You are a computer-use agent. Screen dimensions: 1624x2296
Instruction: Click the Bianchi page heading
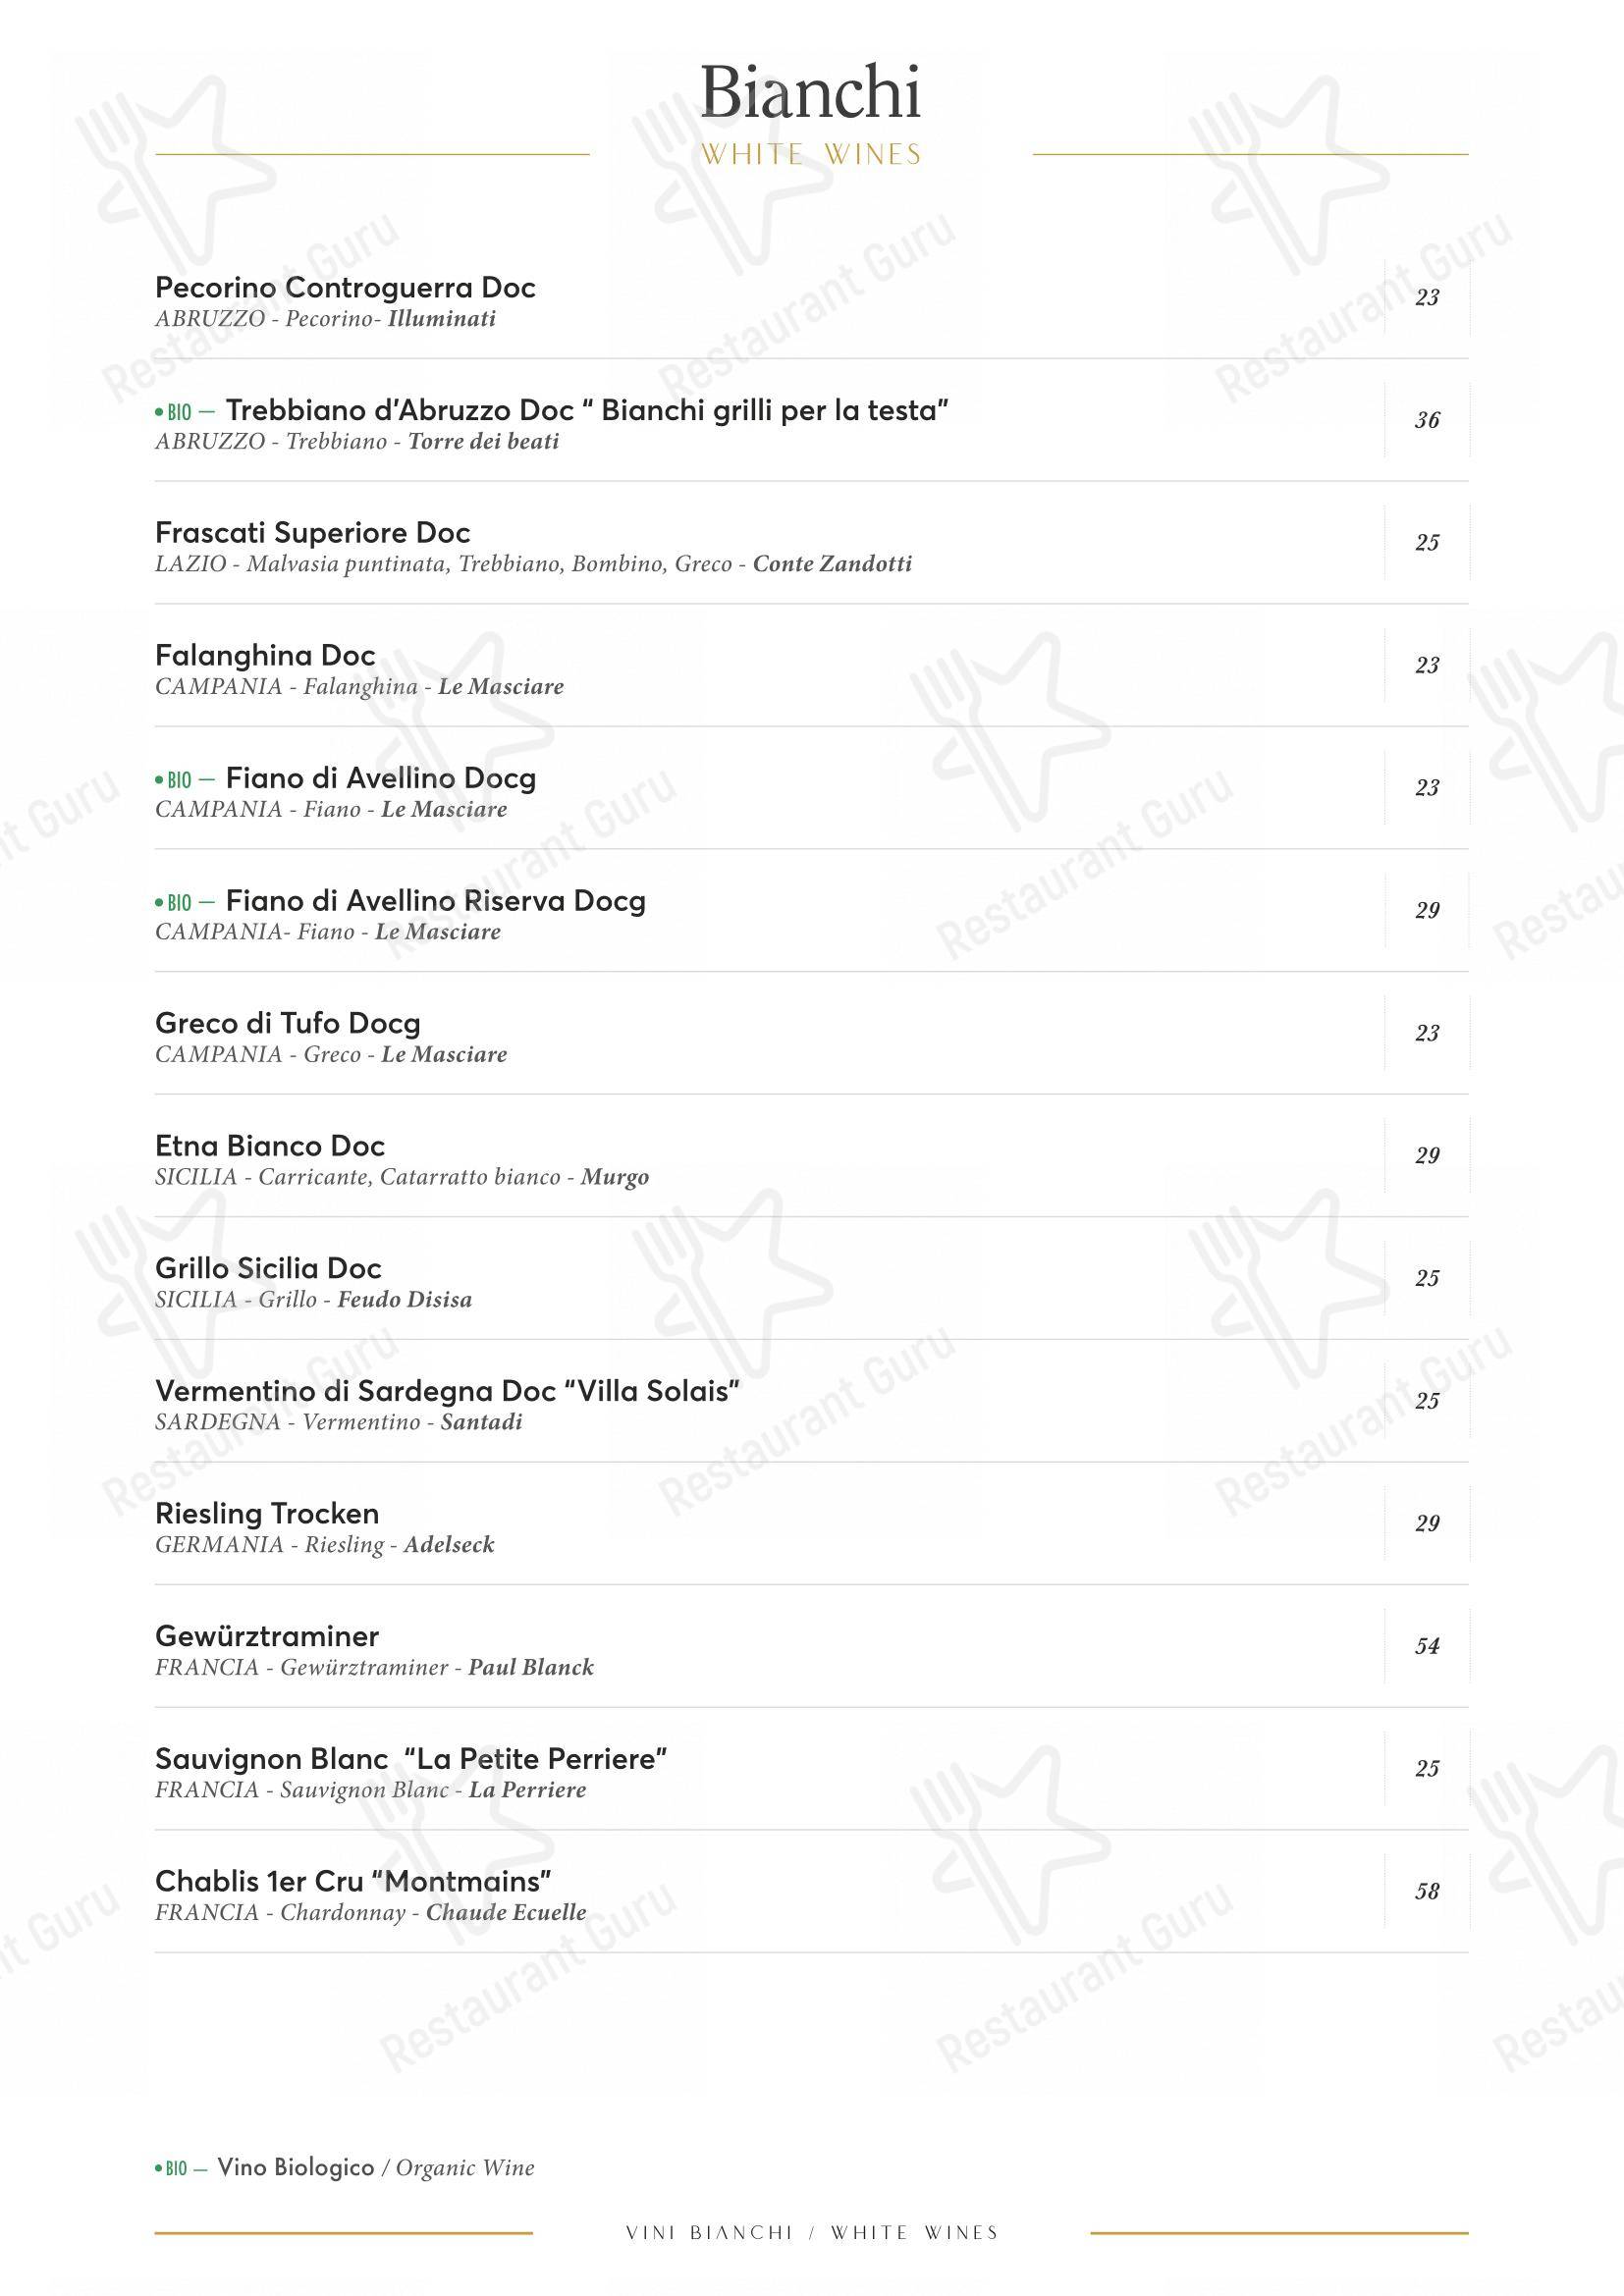811,91
